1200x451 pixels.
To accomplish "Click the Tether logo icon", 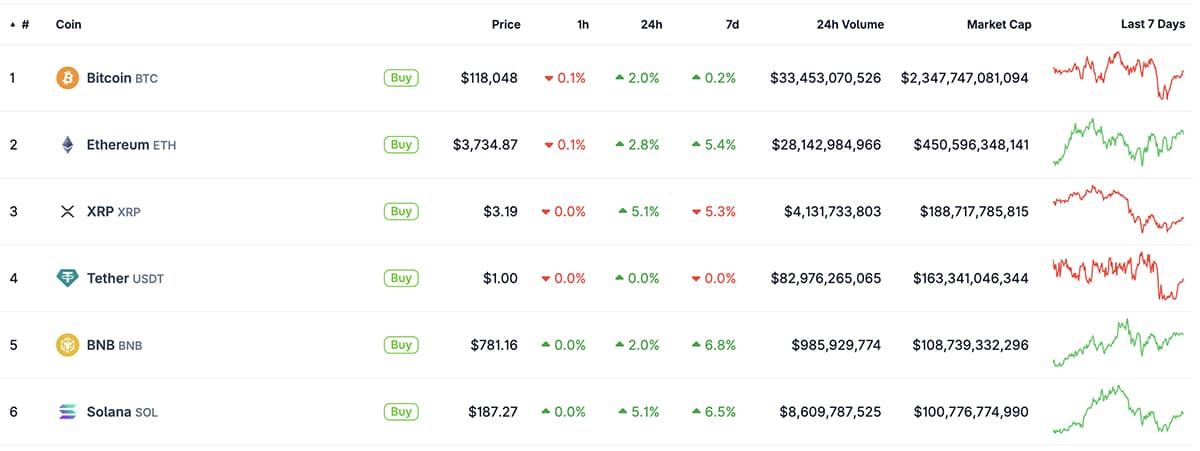I will pos(67,278).
